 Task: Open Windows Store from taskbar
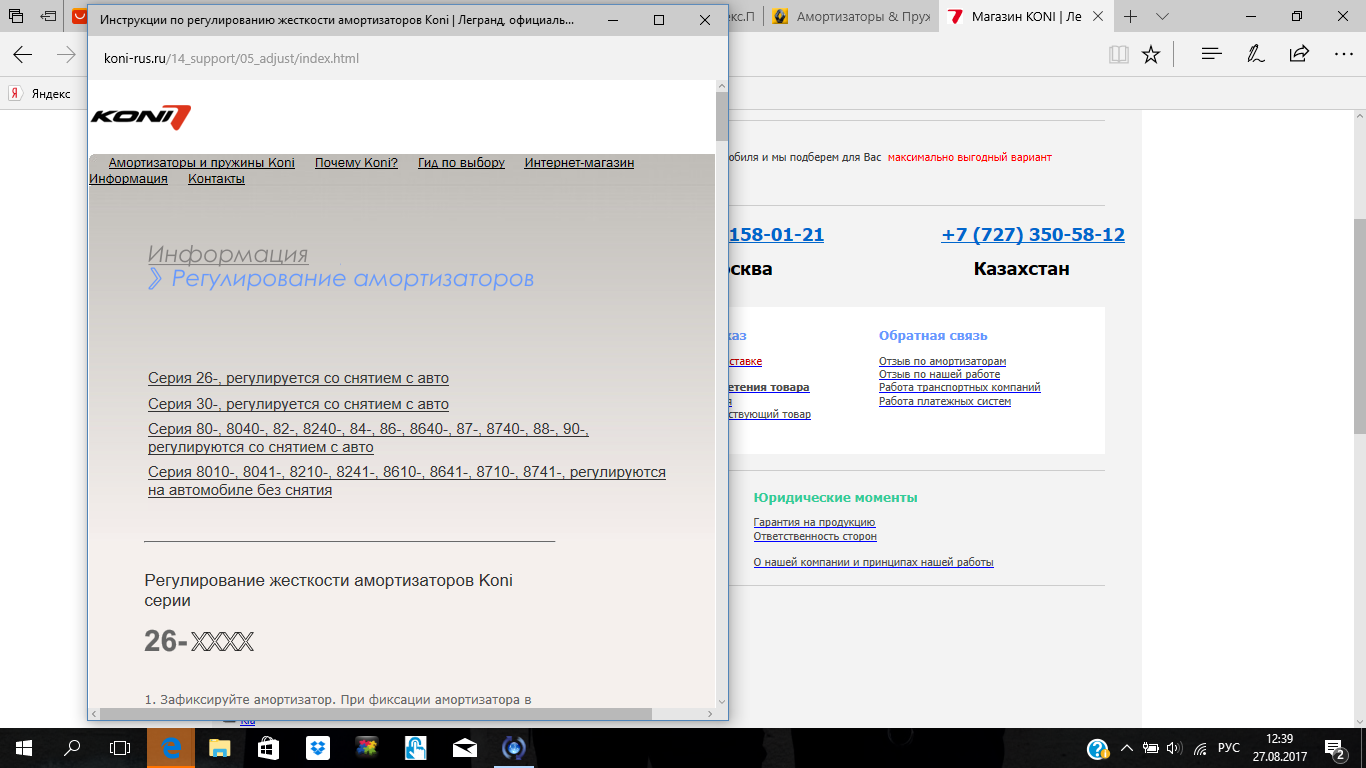269,747
